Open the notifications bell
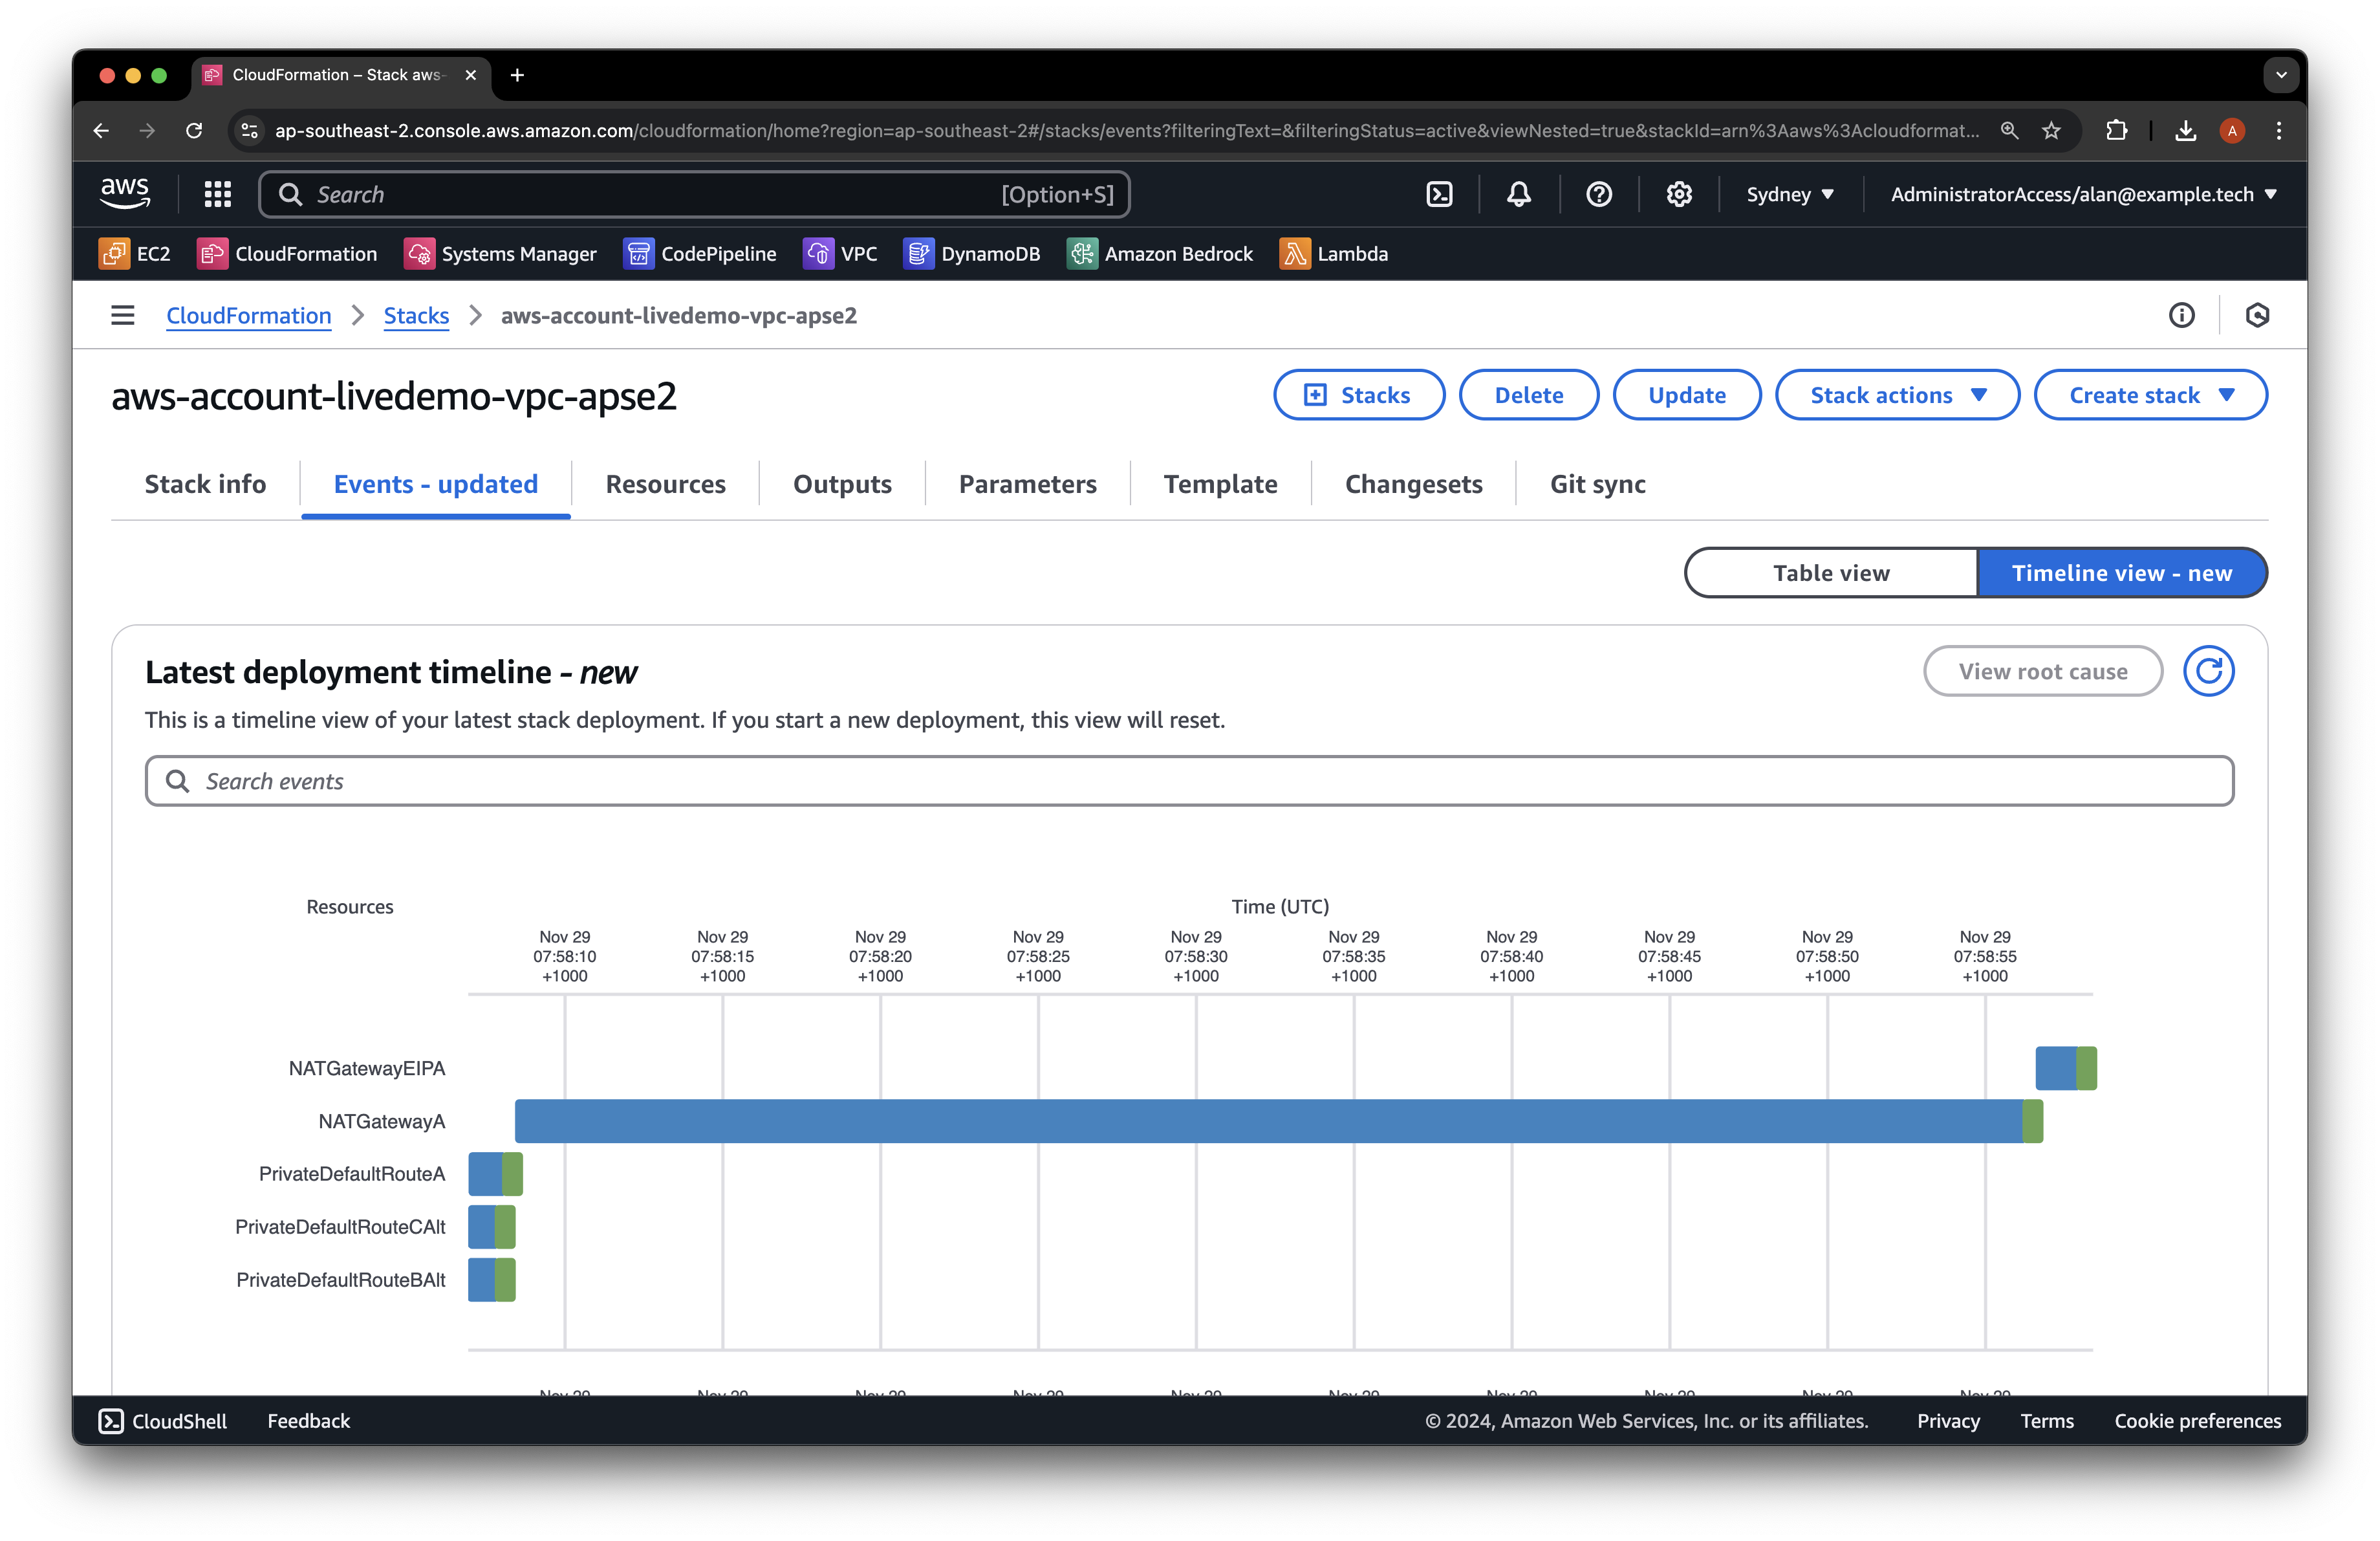The width and height of the screenshot is (2380, 1541). 1518,194
